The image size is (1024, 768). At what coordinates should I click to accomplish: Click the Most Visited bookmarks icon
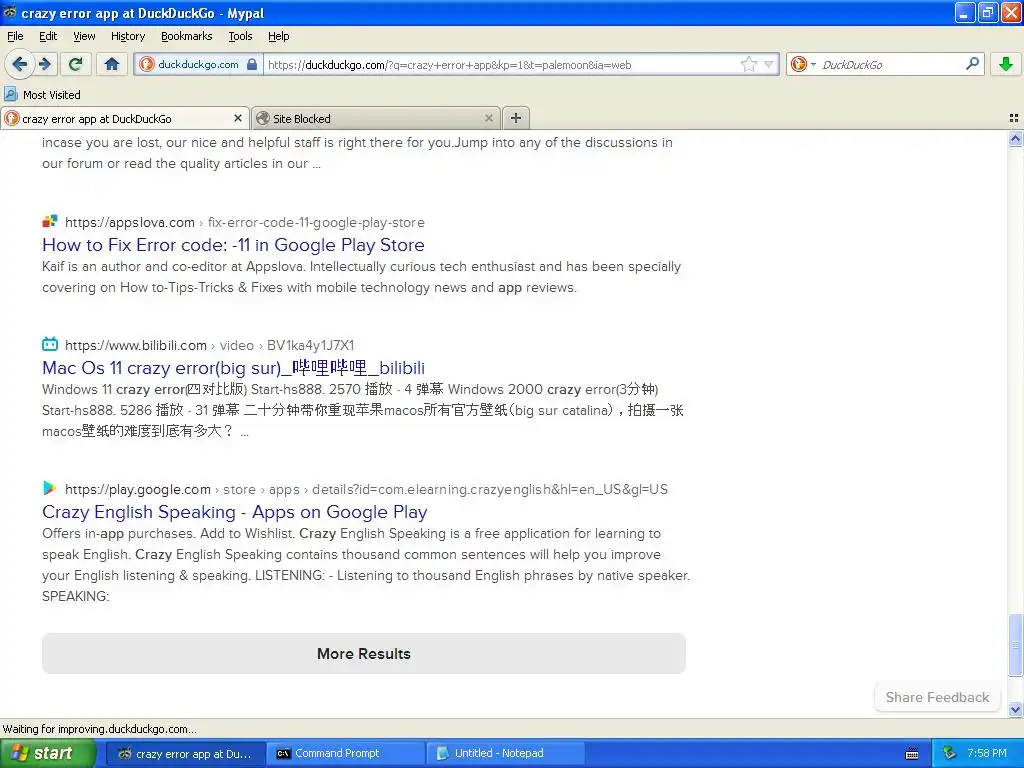[10, 94]
